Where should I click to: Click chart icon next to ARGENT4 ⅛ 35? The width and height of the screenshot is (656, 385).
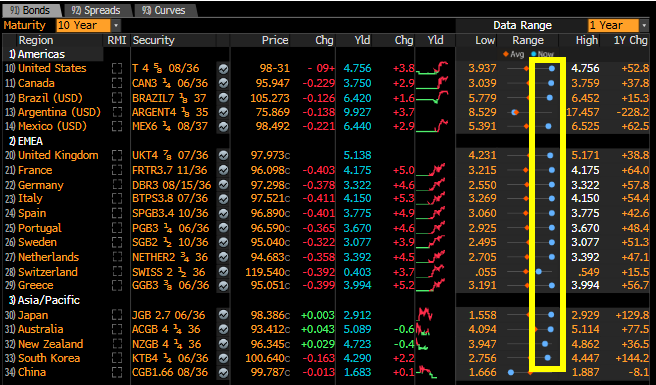point(223,113)
